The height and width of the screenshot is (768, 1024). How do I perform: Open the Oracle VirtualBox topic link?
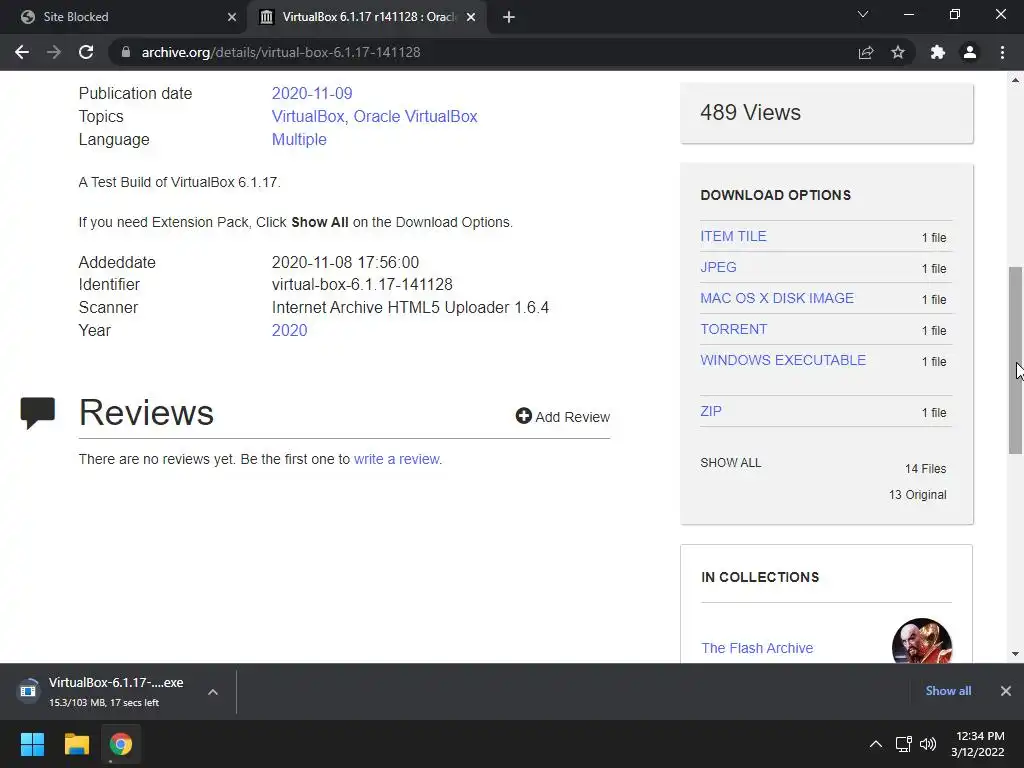tap(415, 116)
